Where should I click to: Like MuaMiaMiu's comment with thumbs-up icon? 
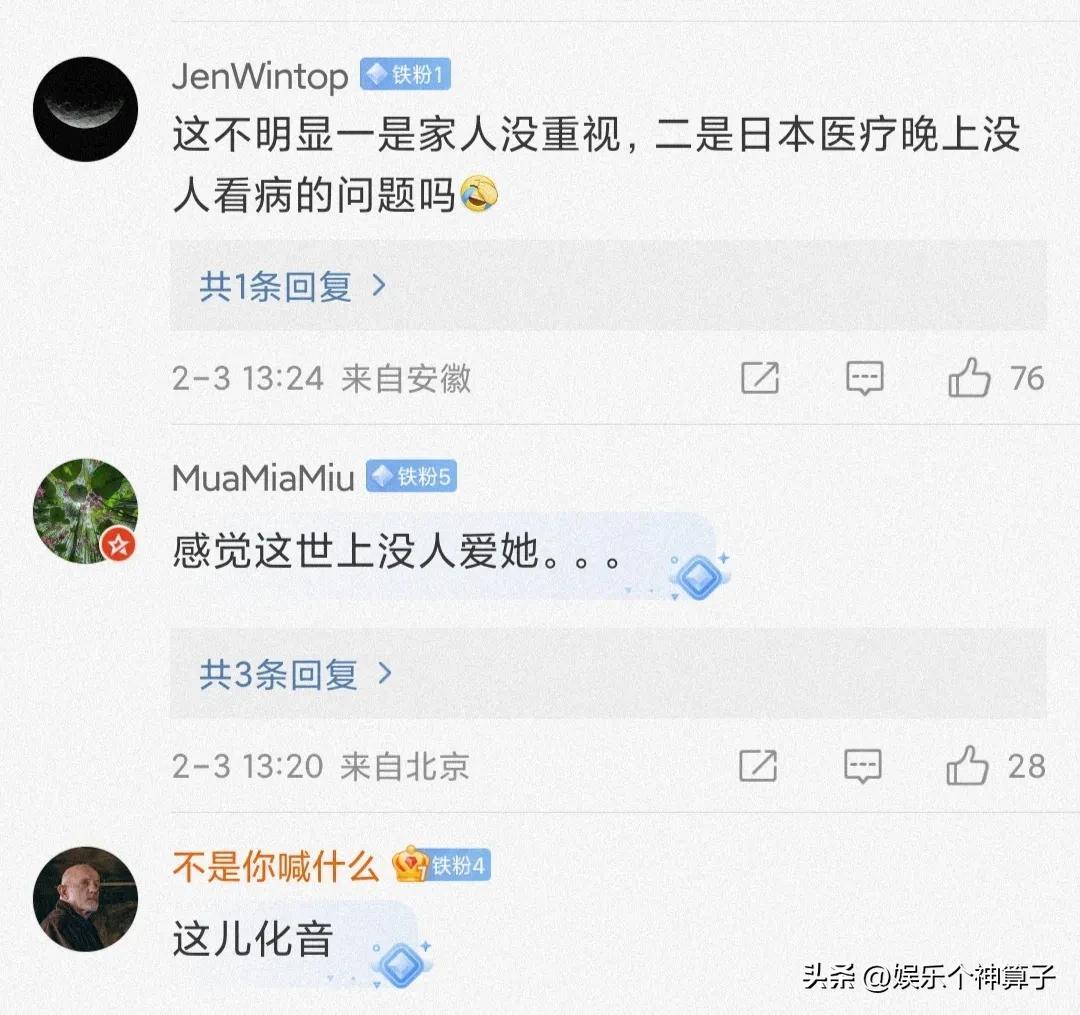tap(967, 765)
